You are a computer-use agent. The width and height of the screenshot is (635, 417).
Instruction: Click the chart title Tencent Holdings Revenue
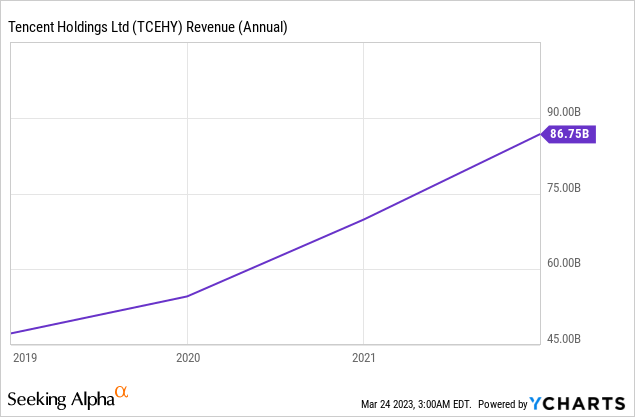(148, 27)
